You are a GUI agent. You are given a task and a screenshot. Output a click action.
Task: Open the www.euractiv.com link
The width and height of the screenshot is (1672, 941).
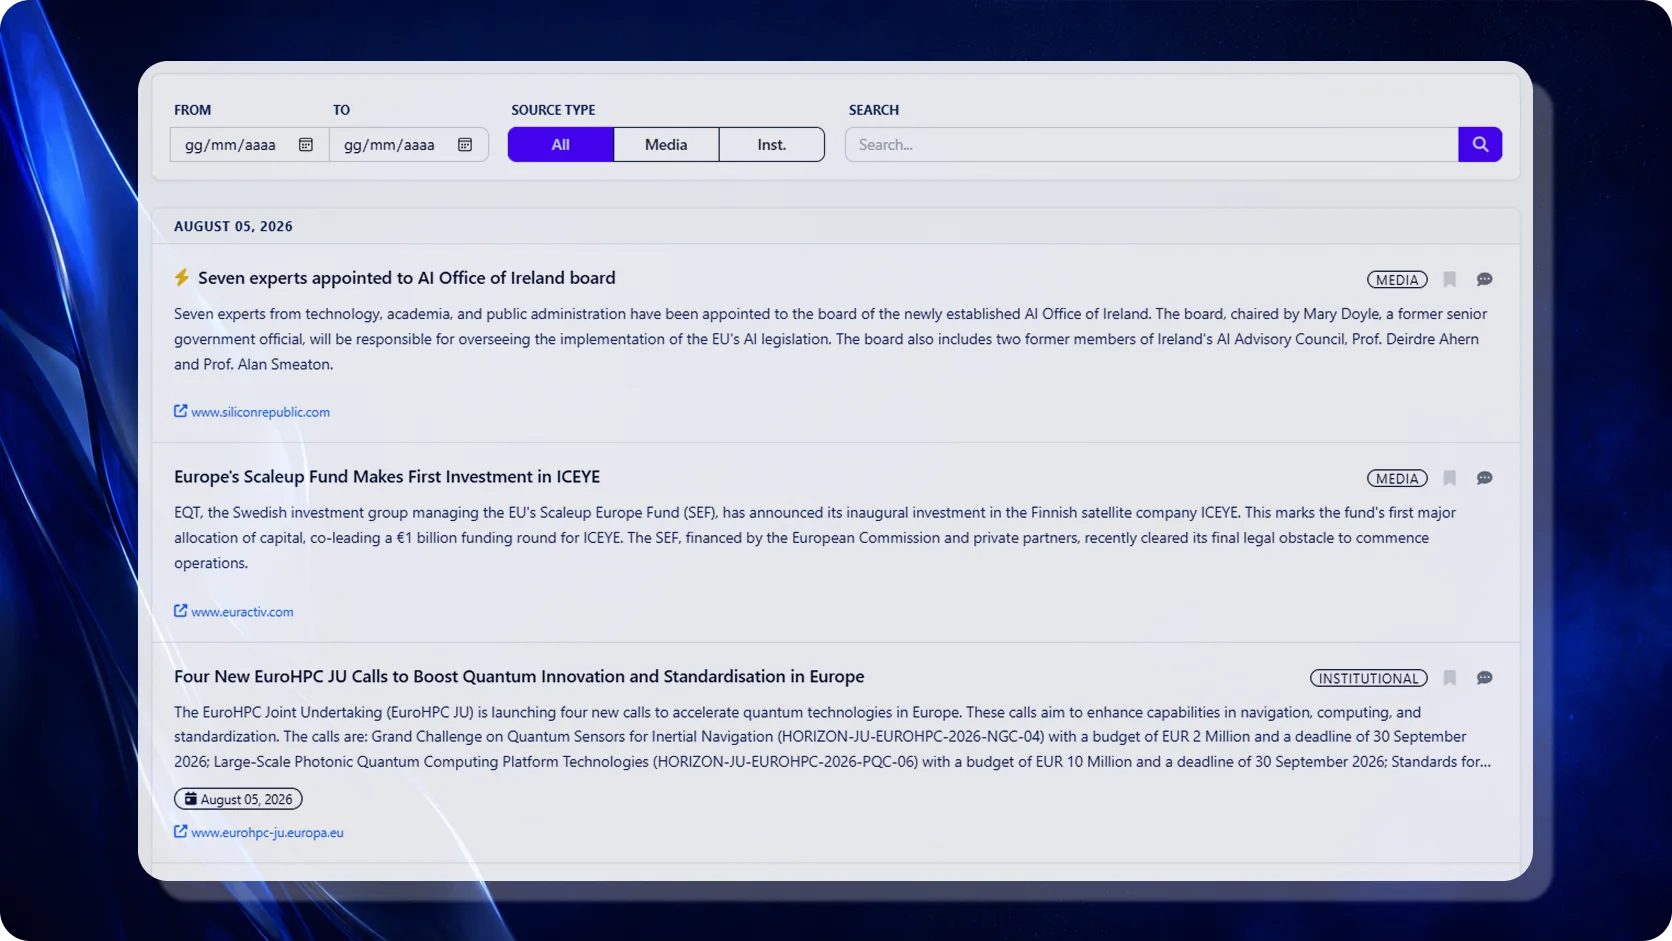tap(243, 612)
